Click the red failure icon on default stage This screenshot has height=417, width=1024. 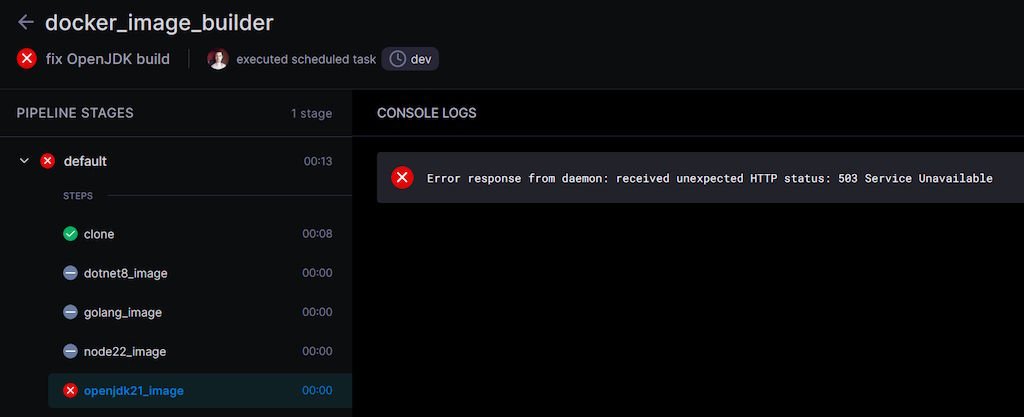(x=47, y=161)
